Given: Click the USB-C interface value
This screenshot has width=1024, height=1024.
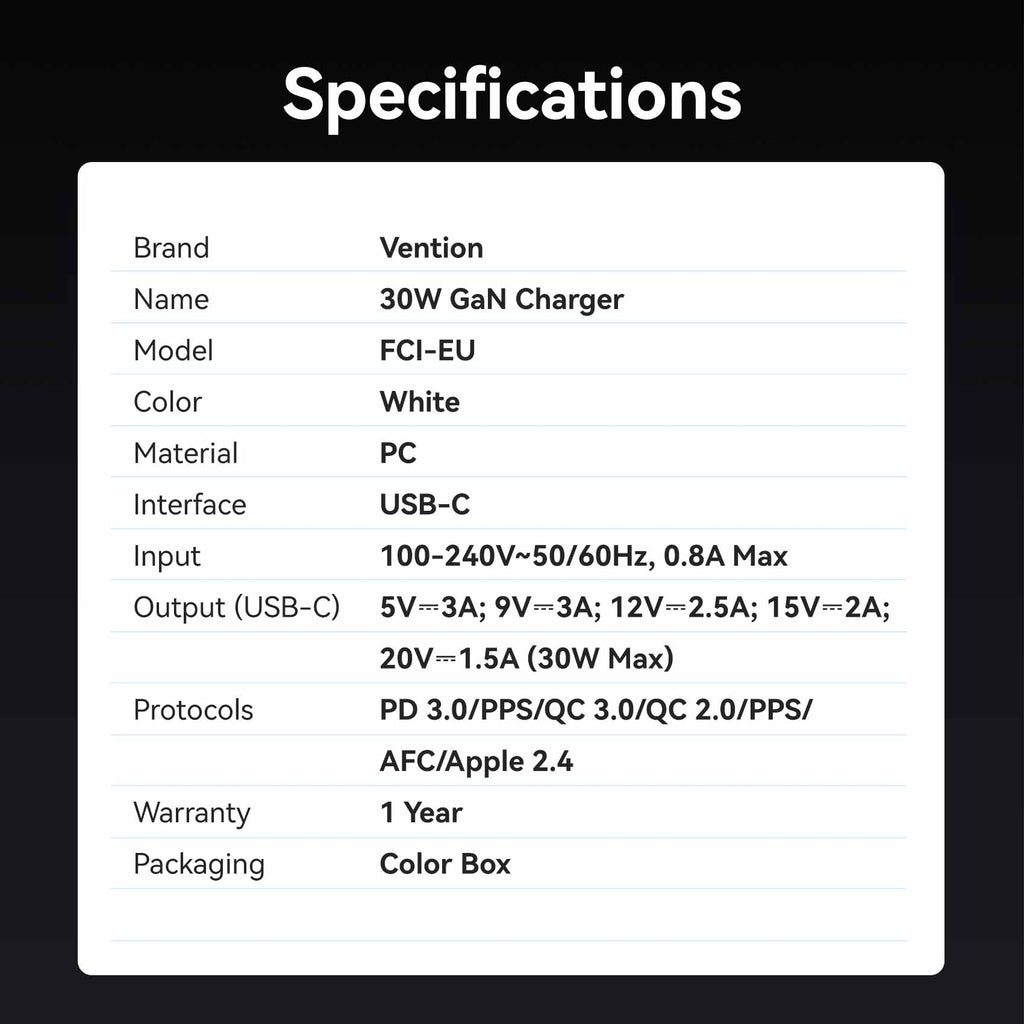Looking at the screenshot, I should (424, 505).
